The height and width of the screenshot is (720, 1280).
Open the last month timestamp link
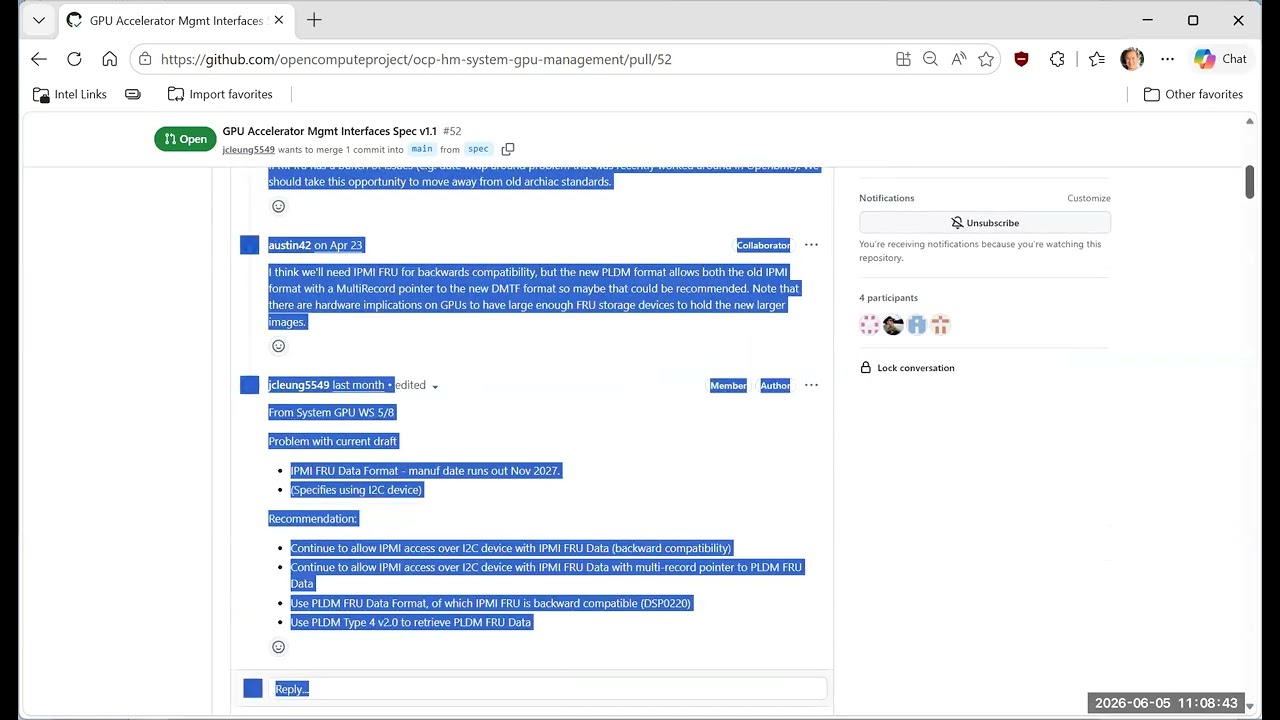tap(358, 385)
